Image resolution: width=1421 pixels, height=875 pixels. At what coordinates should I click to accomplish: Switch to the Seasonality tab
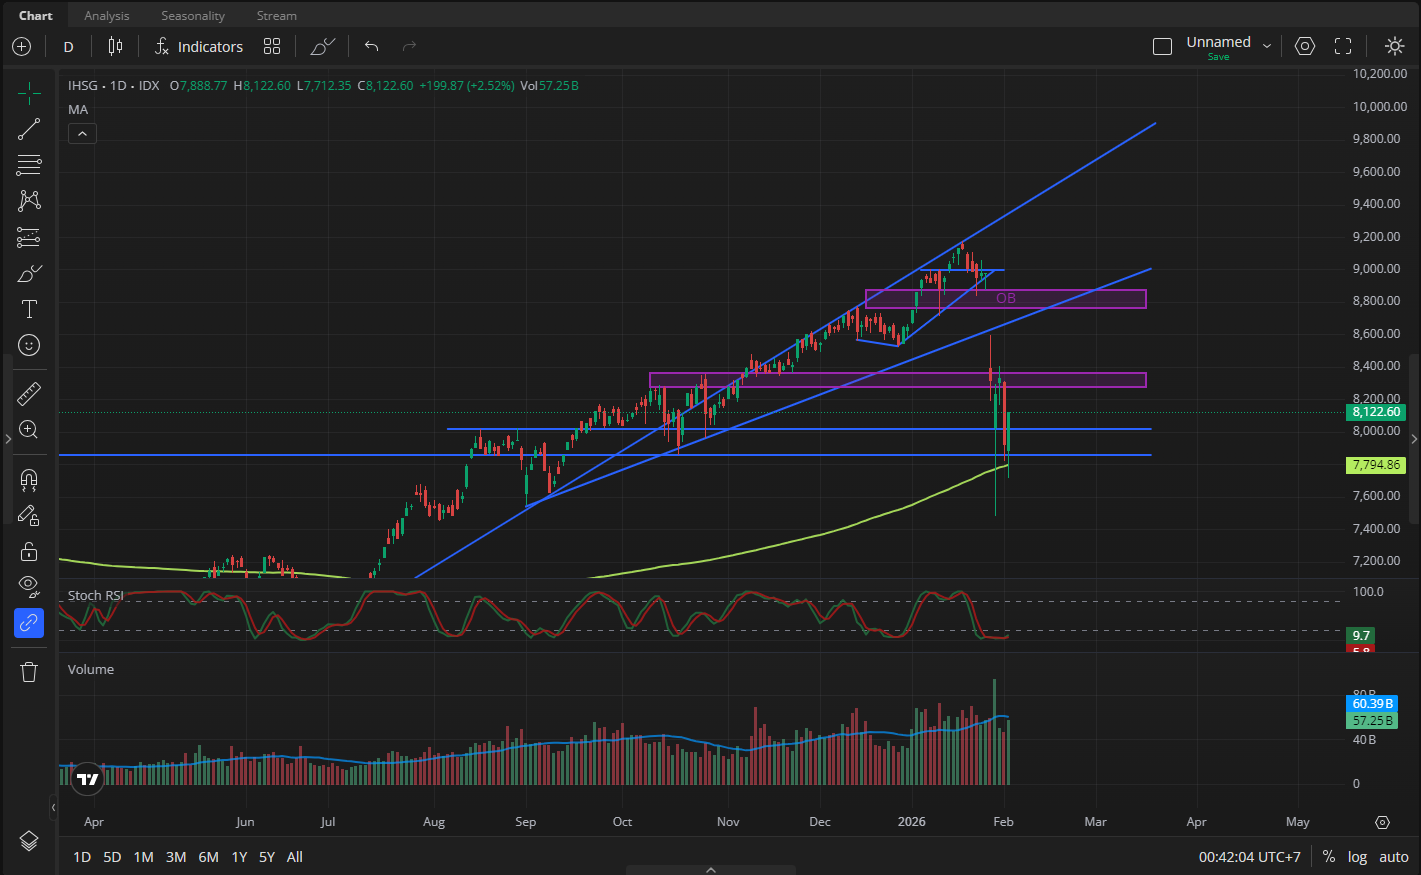pyautogui.click(x=193, y=16)
